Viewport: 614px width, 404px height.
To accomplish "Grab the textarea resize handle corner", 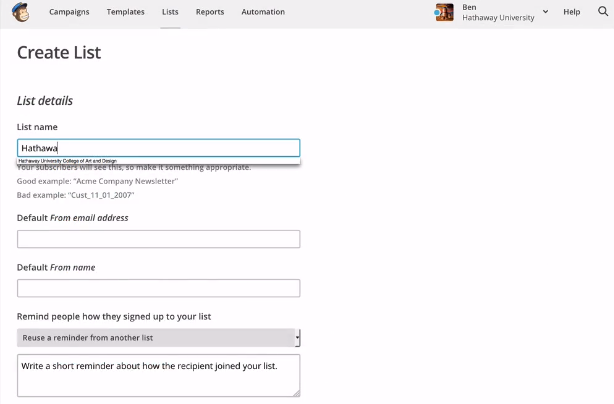I will (x=296, y=393).
